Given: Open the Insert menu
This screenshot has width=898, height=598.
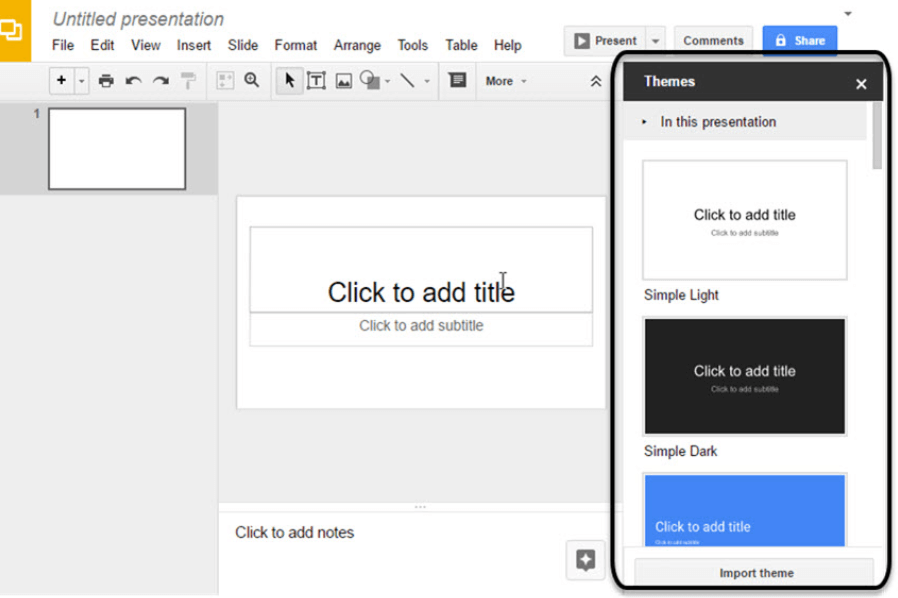Looking at the screenshot, I should (194, 45).
